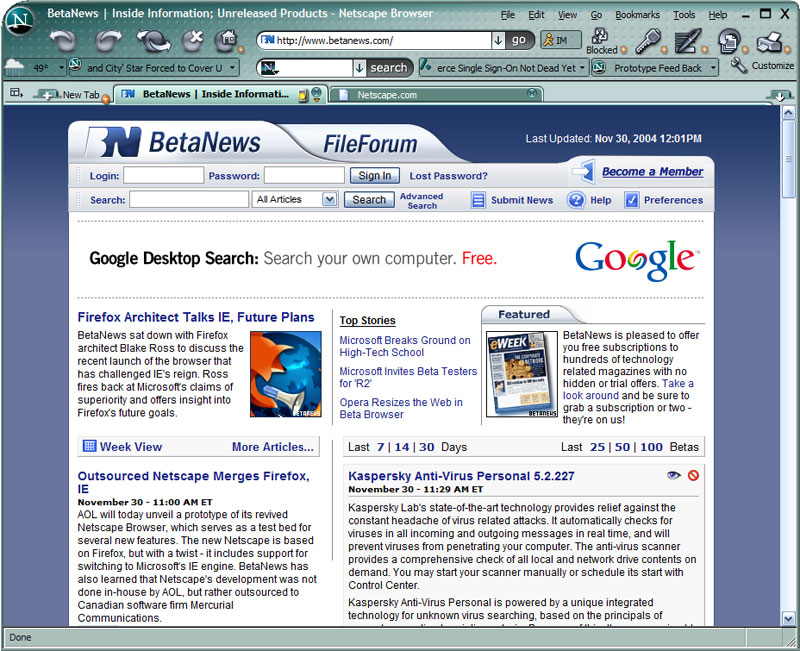This screenshot has height=651, width=800.
Task: Open the All Articles dropdown
Action: 330,199
